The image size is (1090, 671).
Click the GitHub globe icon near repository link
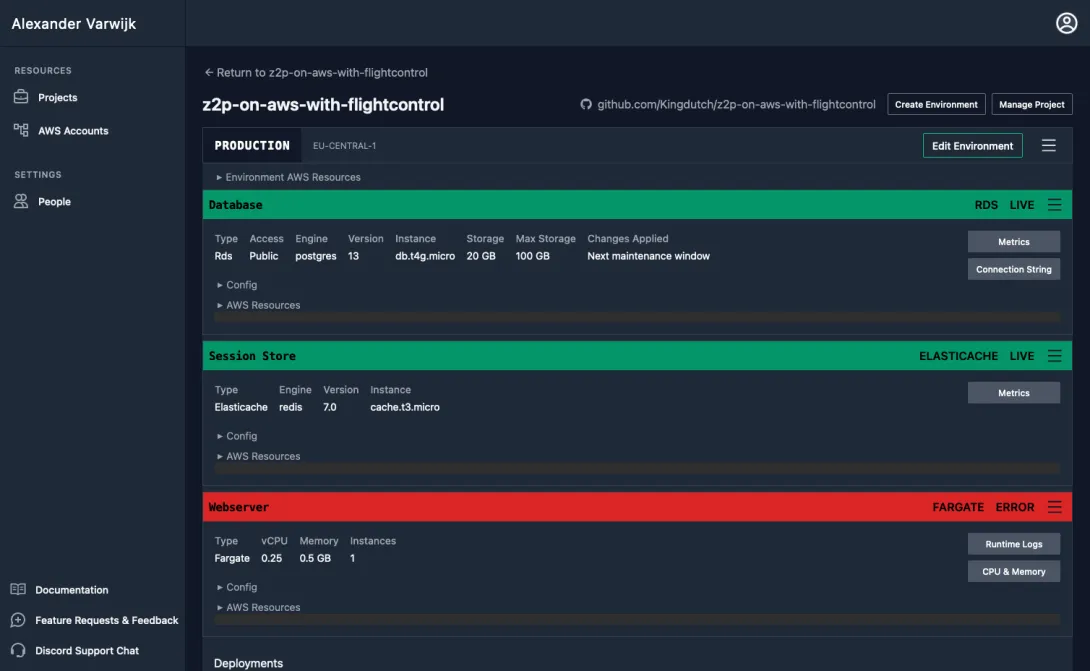(584, 103)
